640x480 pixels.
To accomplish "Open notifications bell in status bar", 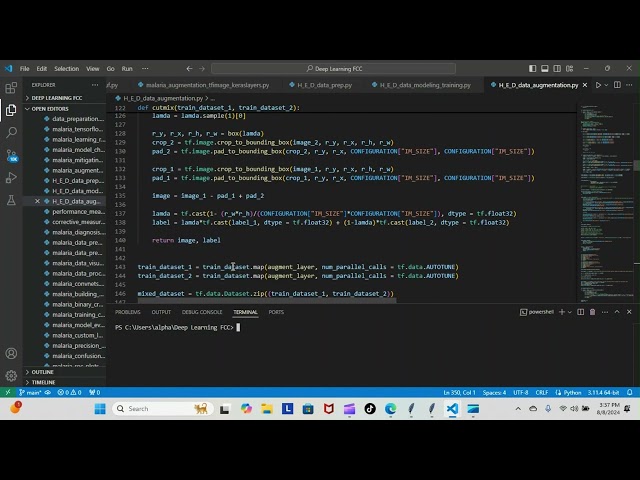I will click(630, 393).
